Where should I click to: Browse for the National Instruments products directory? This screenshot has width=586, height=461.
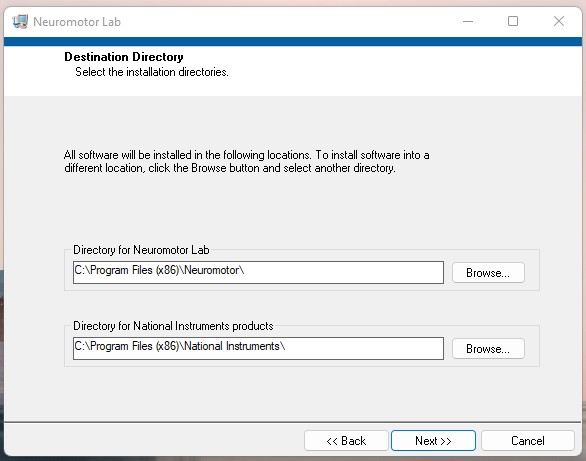(488, 349)
